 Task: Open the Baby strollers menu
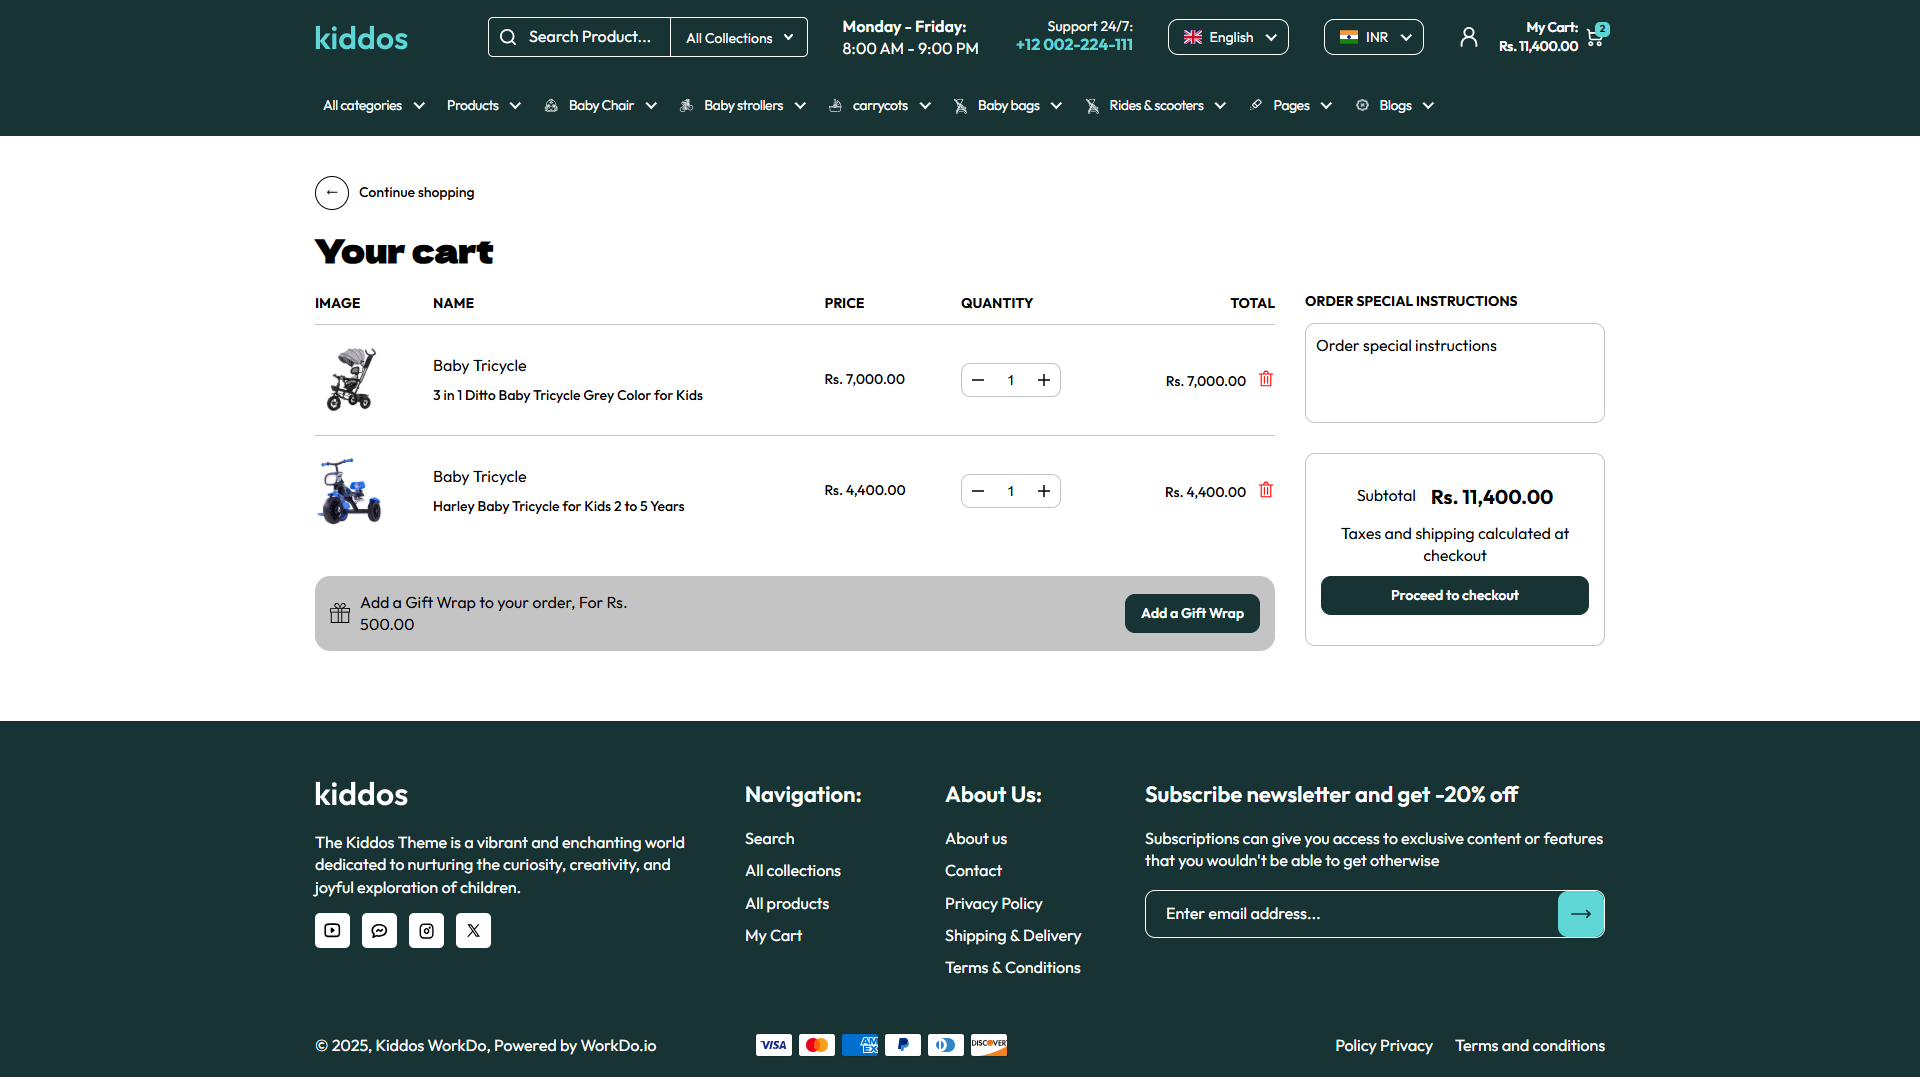pyautogui.click(x=742, y=105)
